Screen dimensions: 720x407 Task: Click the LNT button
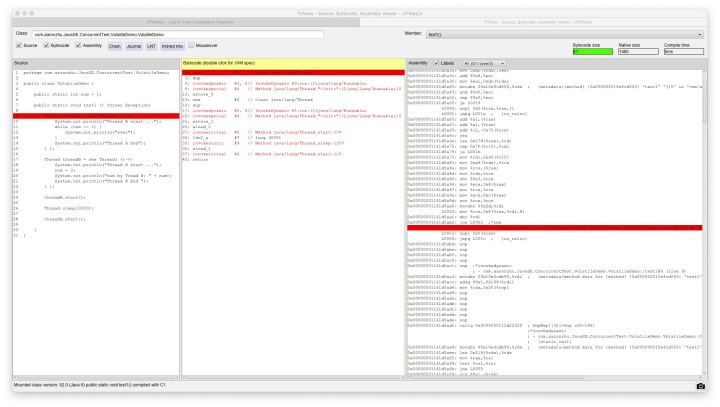pyautogui.click(x=151, y=46)
